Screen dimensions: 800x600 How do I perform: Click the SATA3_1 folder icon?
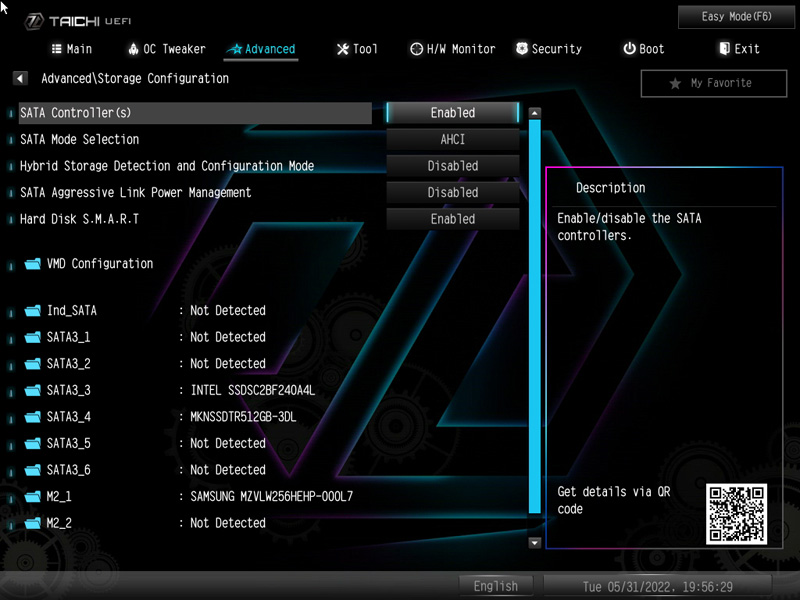point(33,337)
